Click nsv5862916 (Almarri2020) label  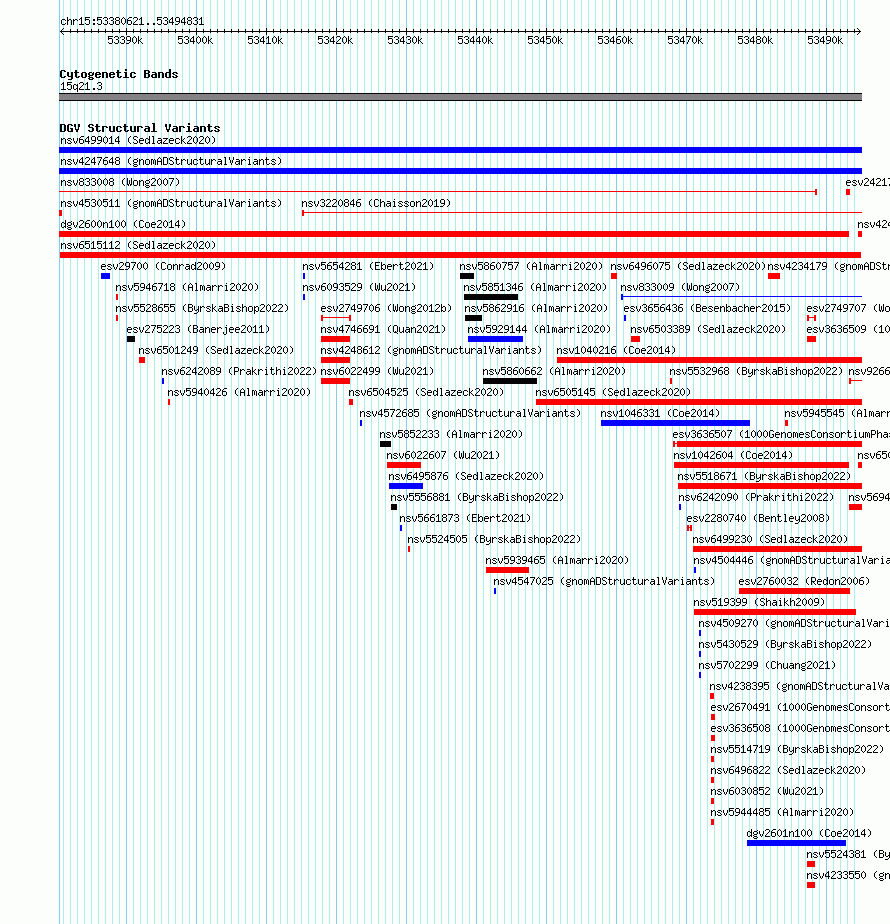pyautogui.click(x=536, y=308)
